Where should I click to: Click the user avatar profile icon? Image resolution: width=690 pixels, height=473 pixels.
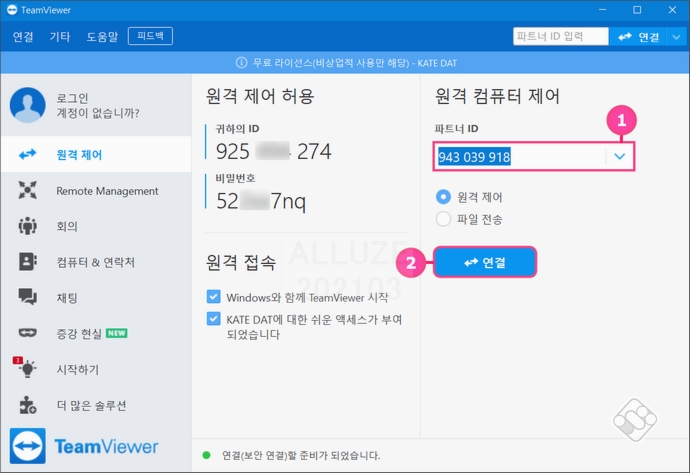click(x=27, y=105)
